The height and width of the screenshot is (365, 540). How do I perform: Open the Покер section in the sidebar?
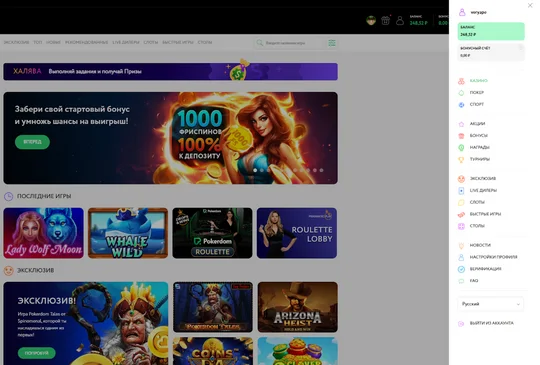(x=477, y=93)
